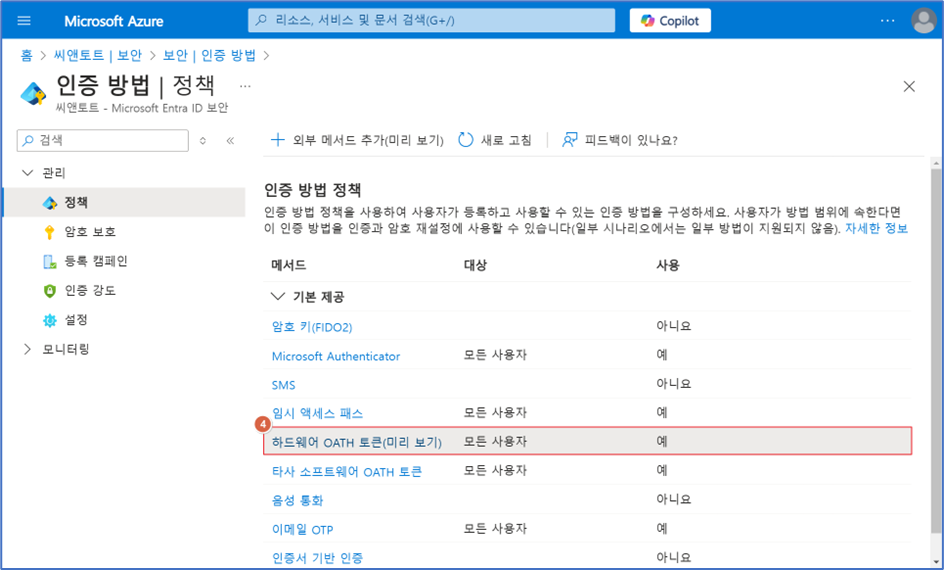Click the 암호 보호 key icon
The height and width of the screenshot is (570, 944).
(x=49, y=232)
